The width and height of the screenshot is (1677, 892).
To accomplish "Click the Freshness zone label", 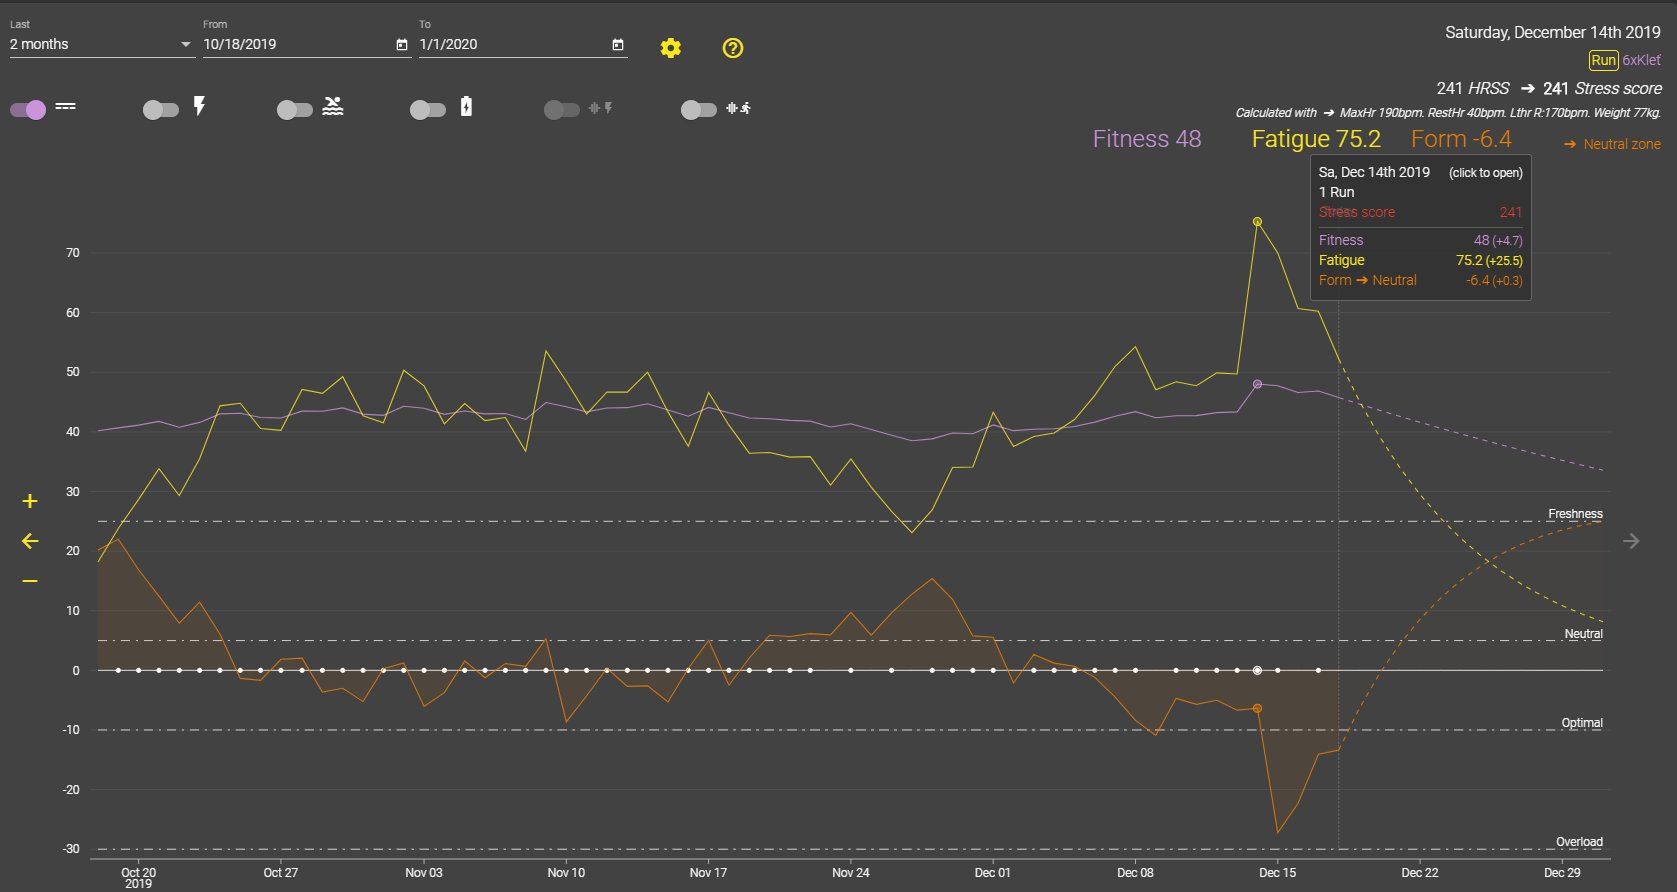I will point(1575,514).
